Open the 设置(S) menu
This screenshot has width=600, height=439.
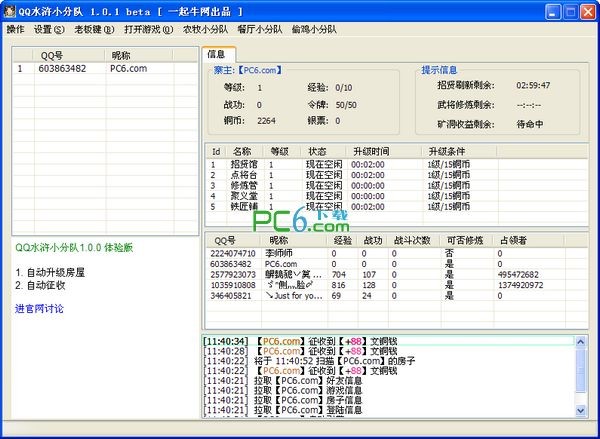coord(49,29)
